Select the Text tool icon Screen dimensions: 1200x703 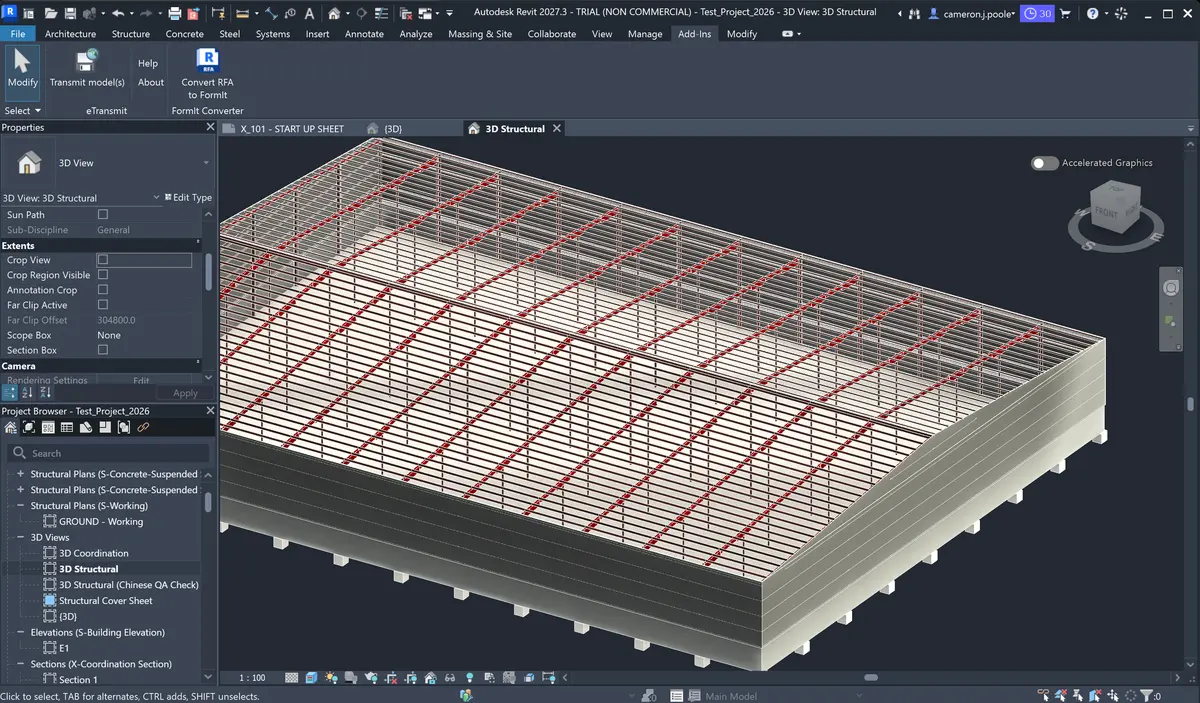click(x=309, y=13)
